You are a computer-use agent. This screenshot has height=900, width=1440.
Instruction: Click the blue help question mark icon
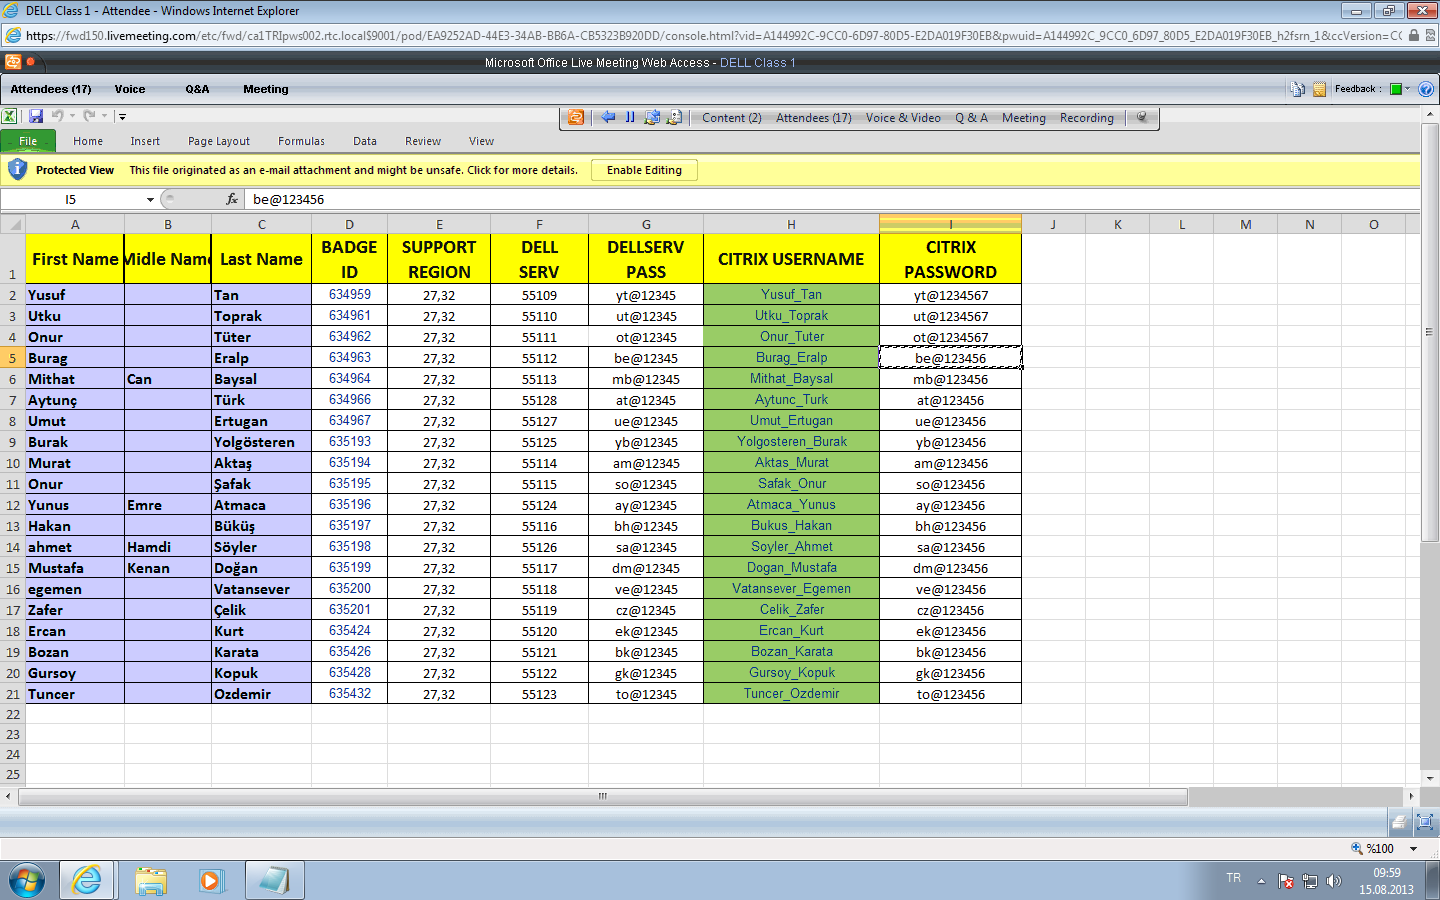tap(1426, 89)
